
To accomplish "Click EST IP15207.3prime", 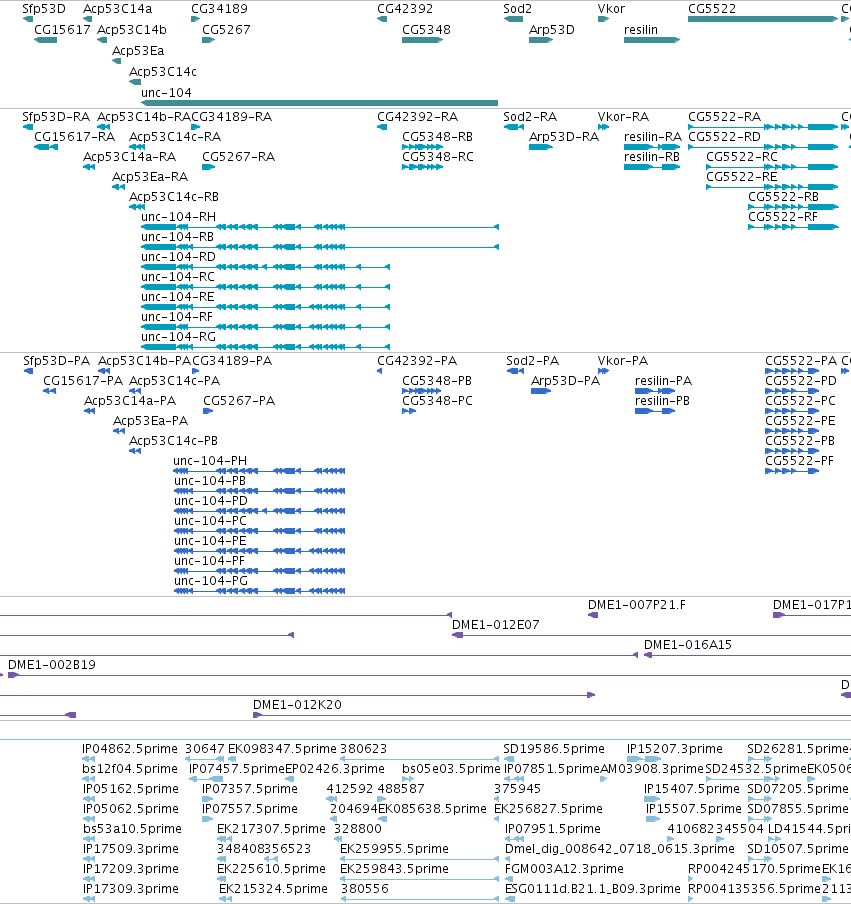I will tap(675, 749).
